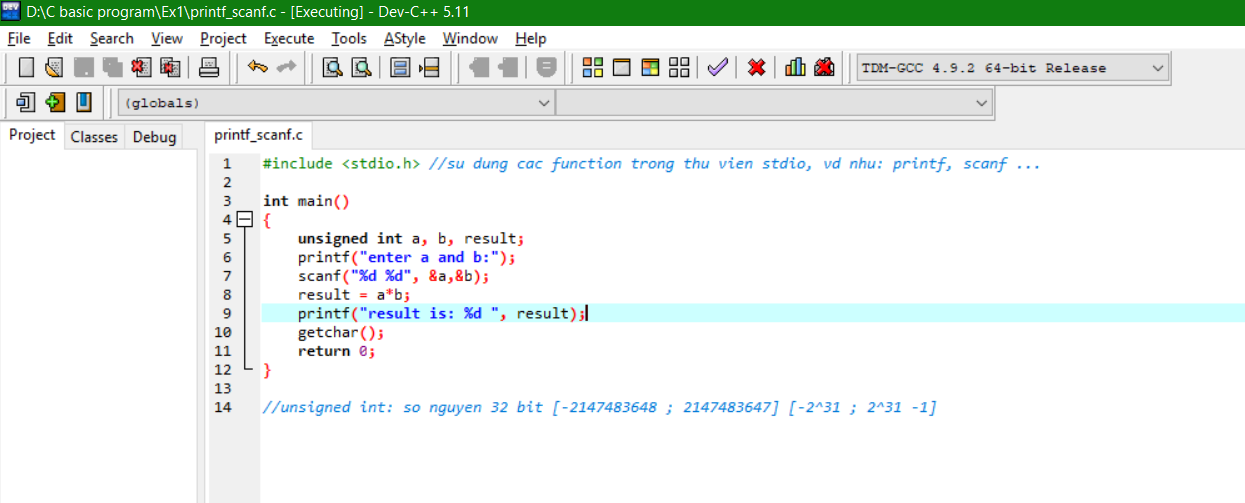The width and height of the screenshot is (1245, 503).
Task: Start debugging with the checkmark icon
Action: (x=717, y=68)
